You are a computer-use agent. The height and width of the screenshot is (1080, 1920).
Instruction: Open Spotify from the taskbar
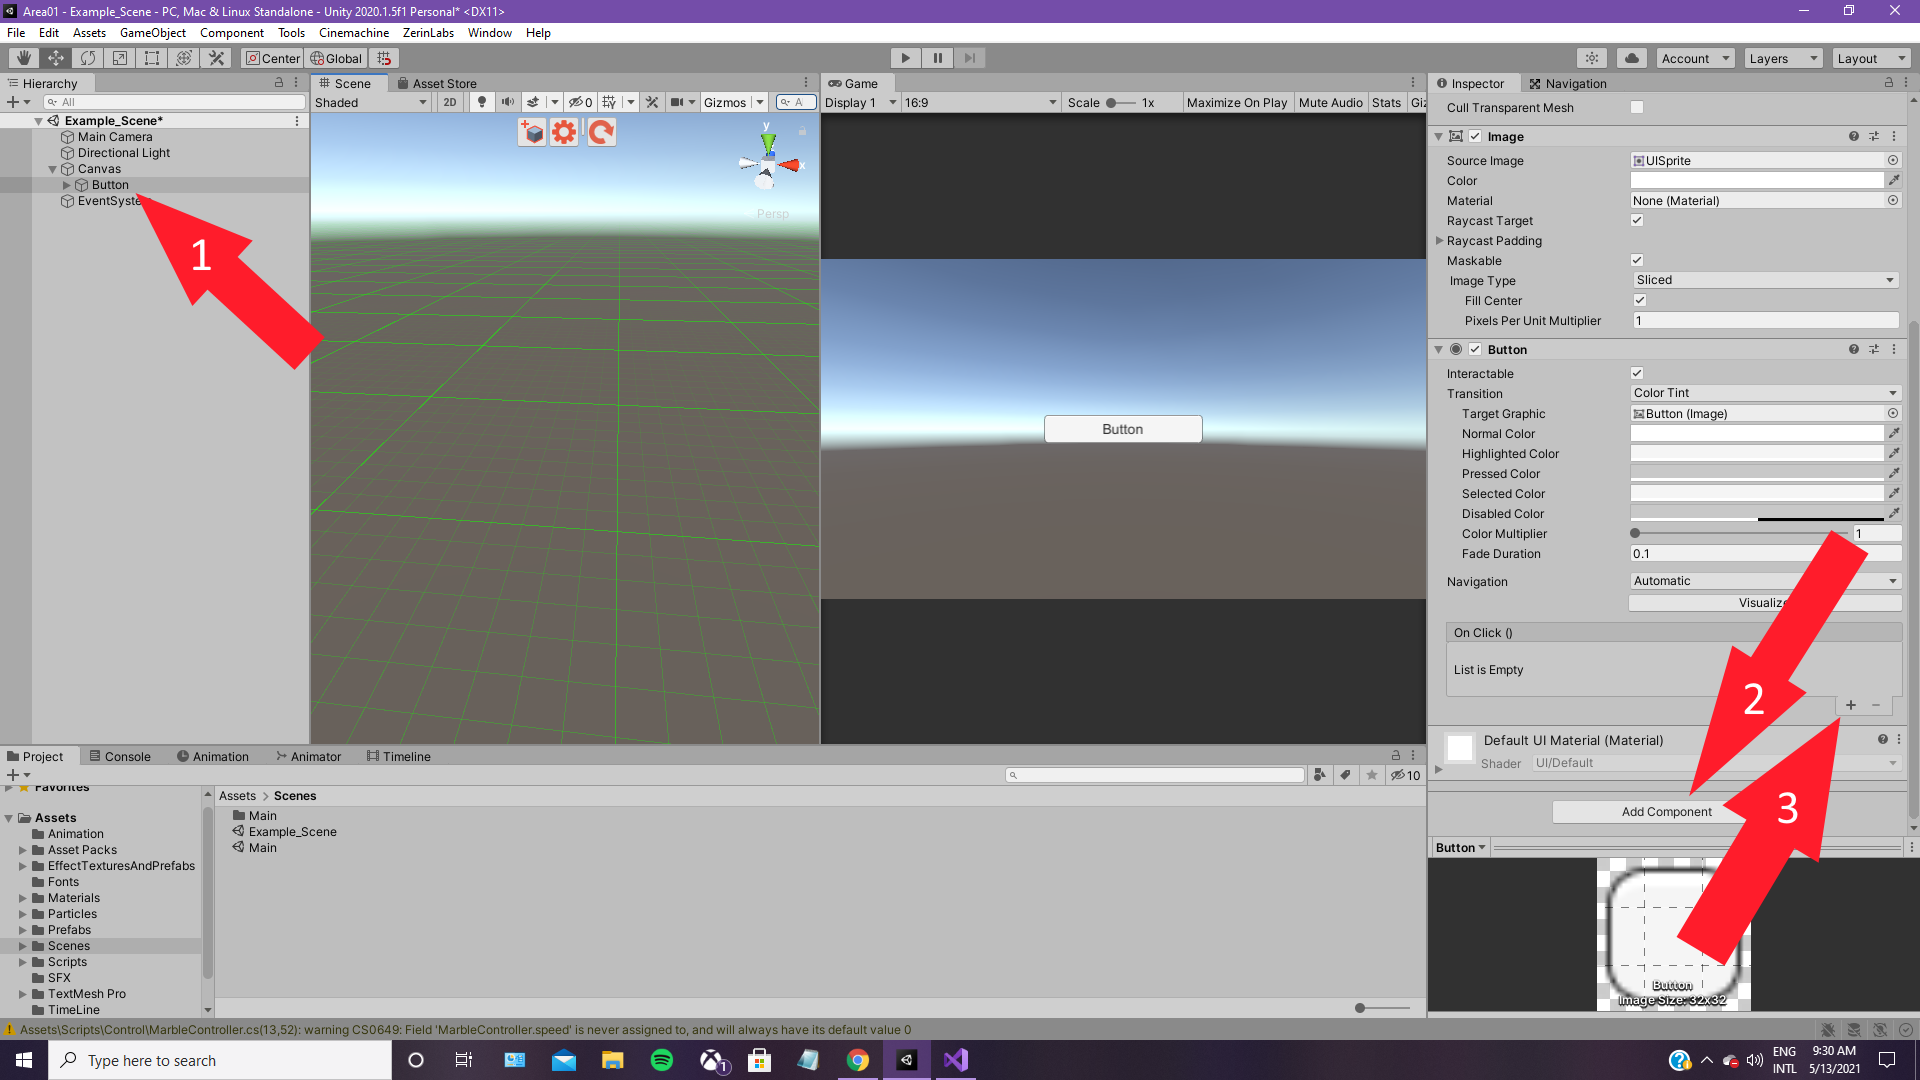coord(662,1060)
